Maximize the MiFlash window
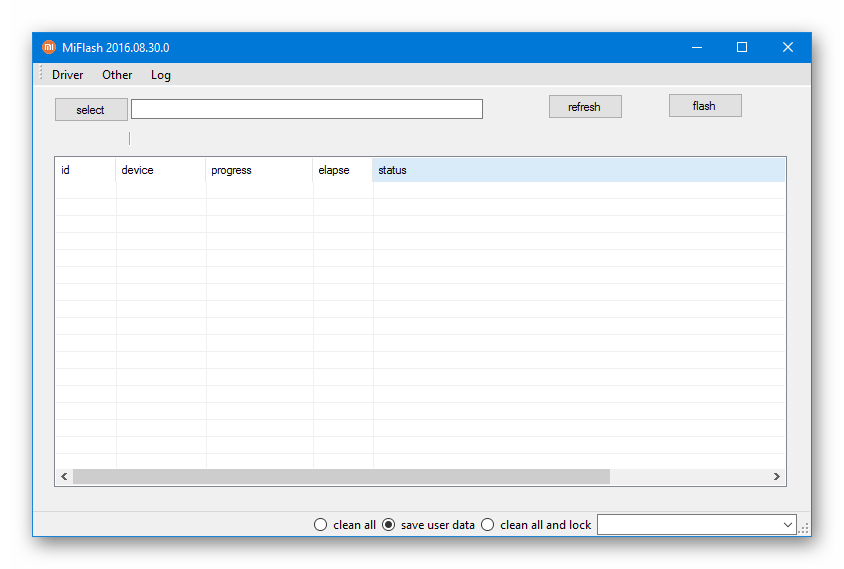The height and width of the screenshot is (569, 844). tap(742, 47)
